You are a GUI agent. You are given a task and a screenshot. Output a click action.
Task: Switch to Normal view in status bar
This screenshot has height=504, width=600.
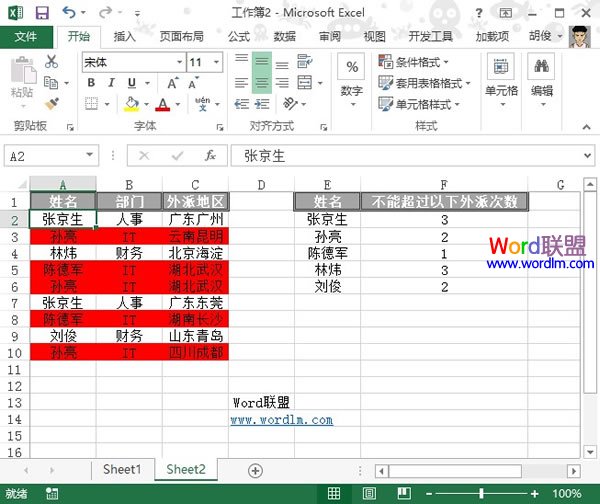pos(334,494)
